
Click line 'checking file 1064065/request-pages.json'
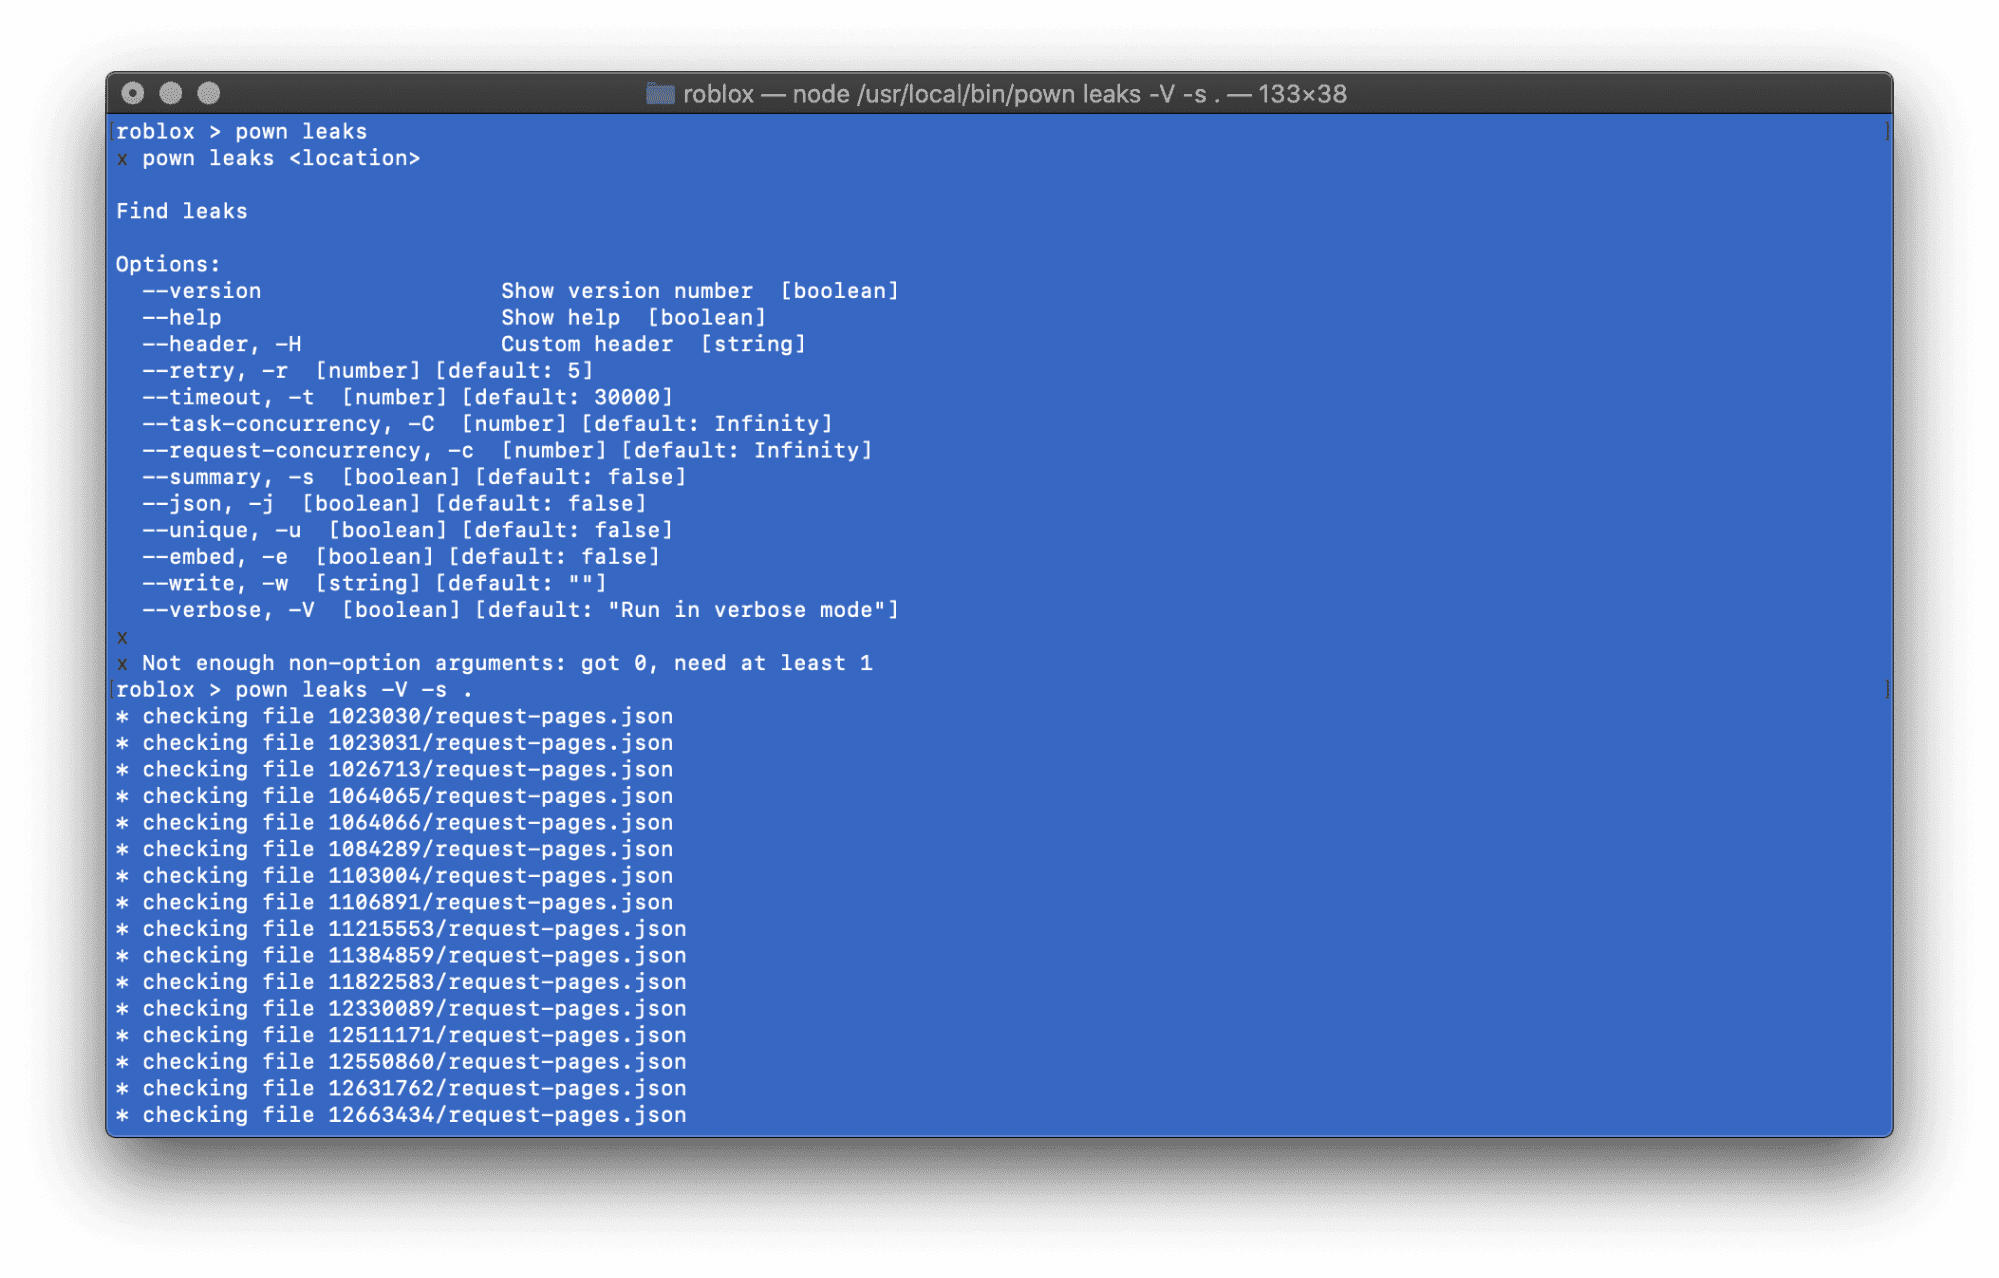pos(394,796)
